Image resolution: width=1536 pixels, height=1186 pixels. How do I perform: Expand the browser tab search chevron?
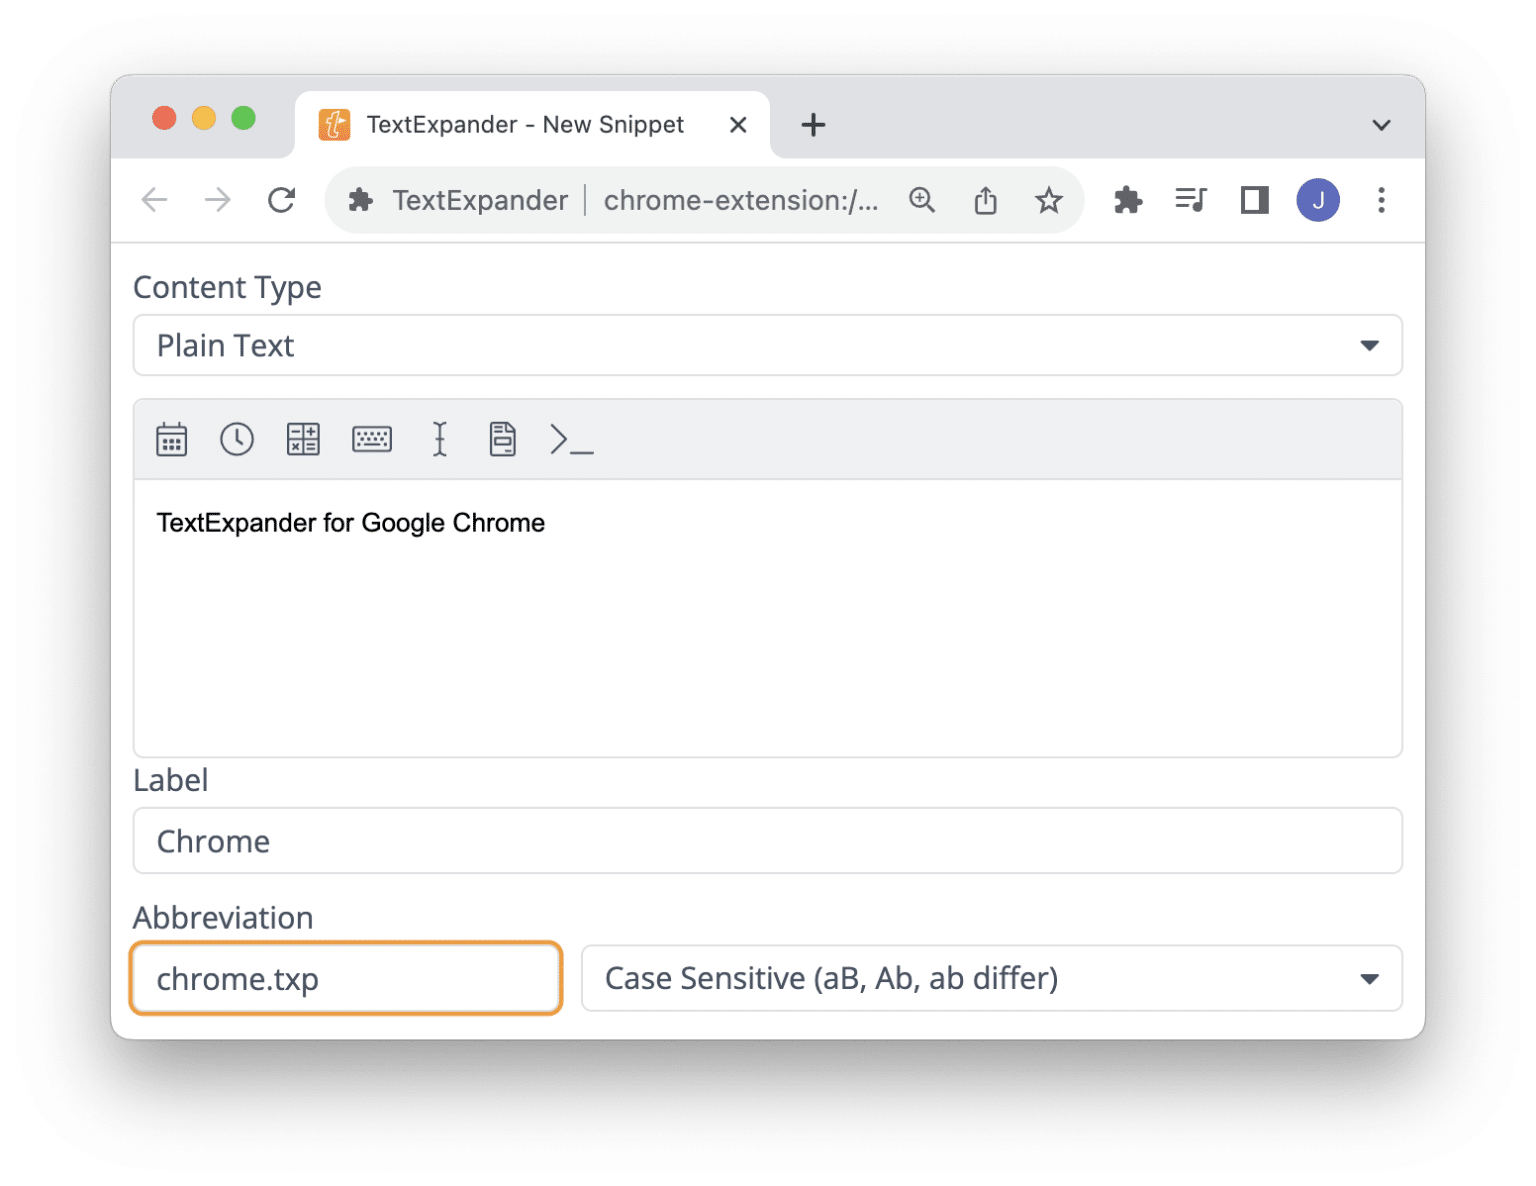click(1381, 124)
